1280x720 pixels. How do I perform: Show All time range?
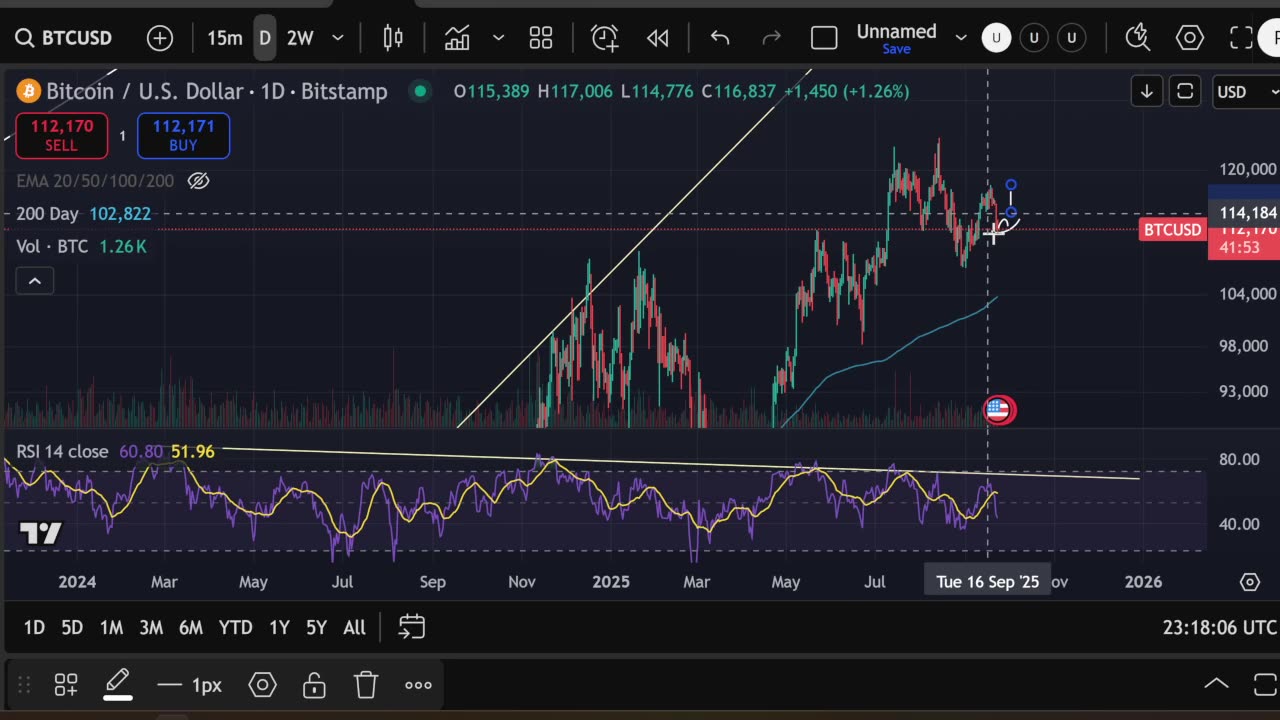coord(354,627)
